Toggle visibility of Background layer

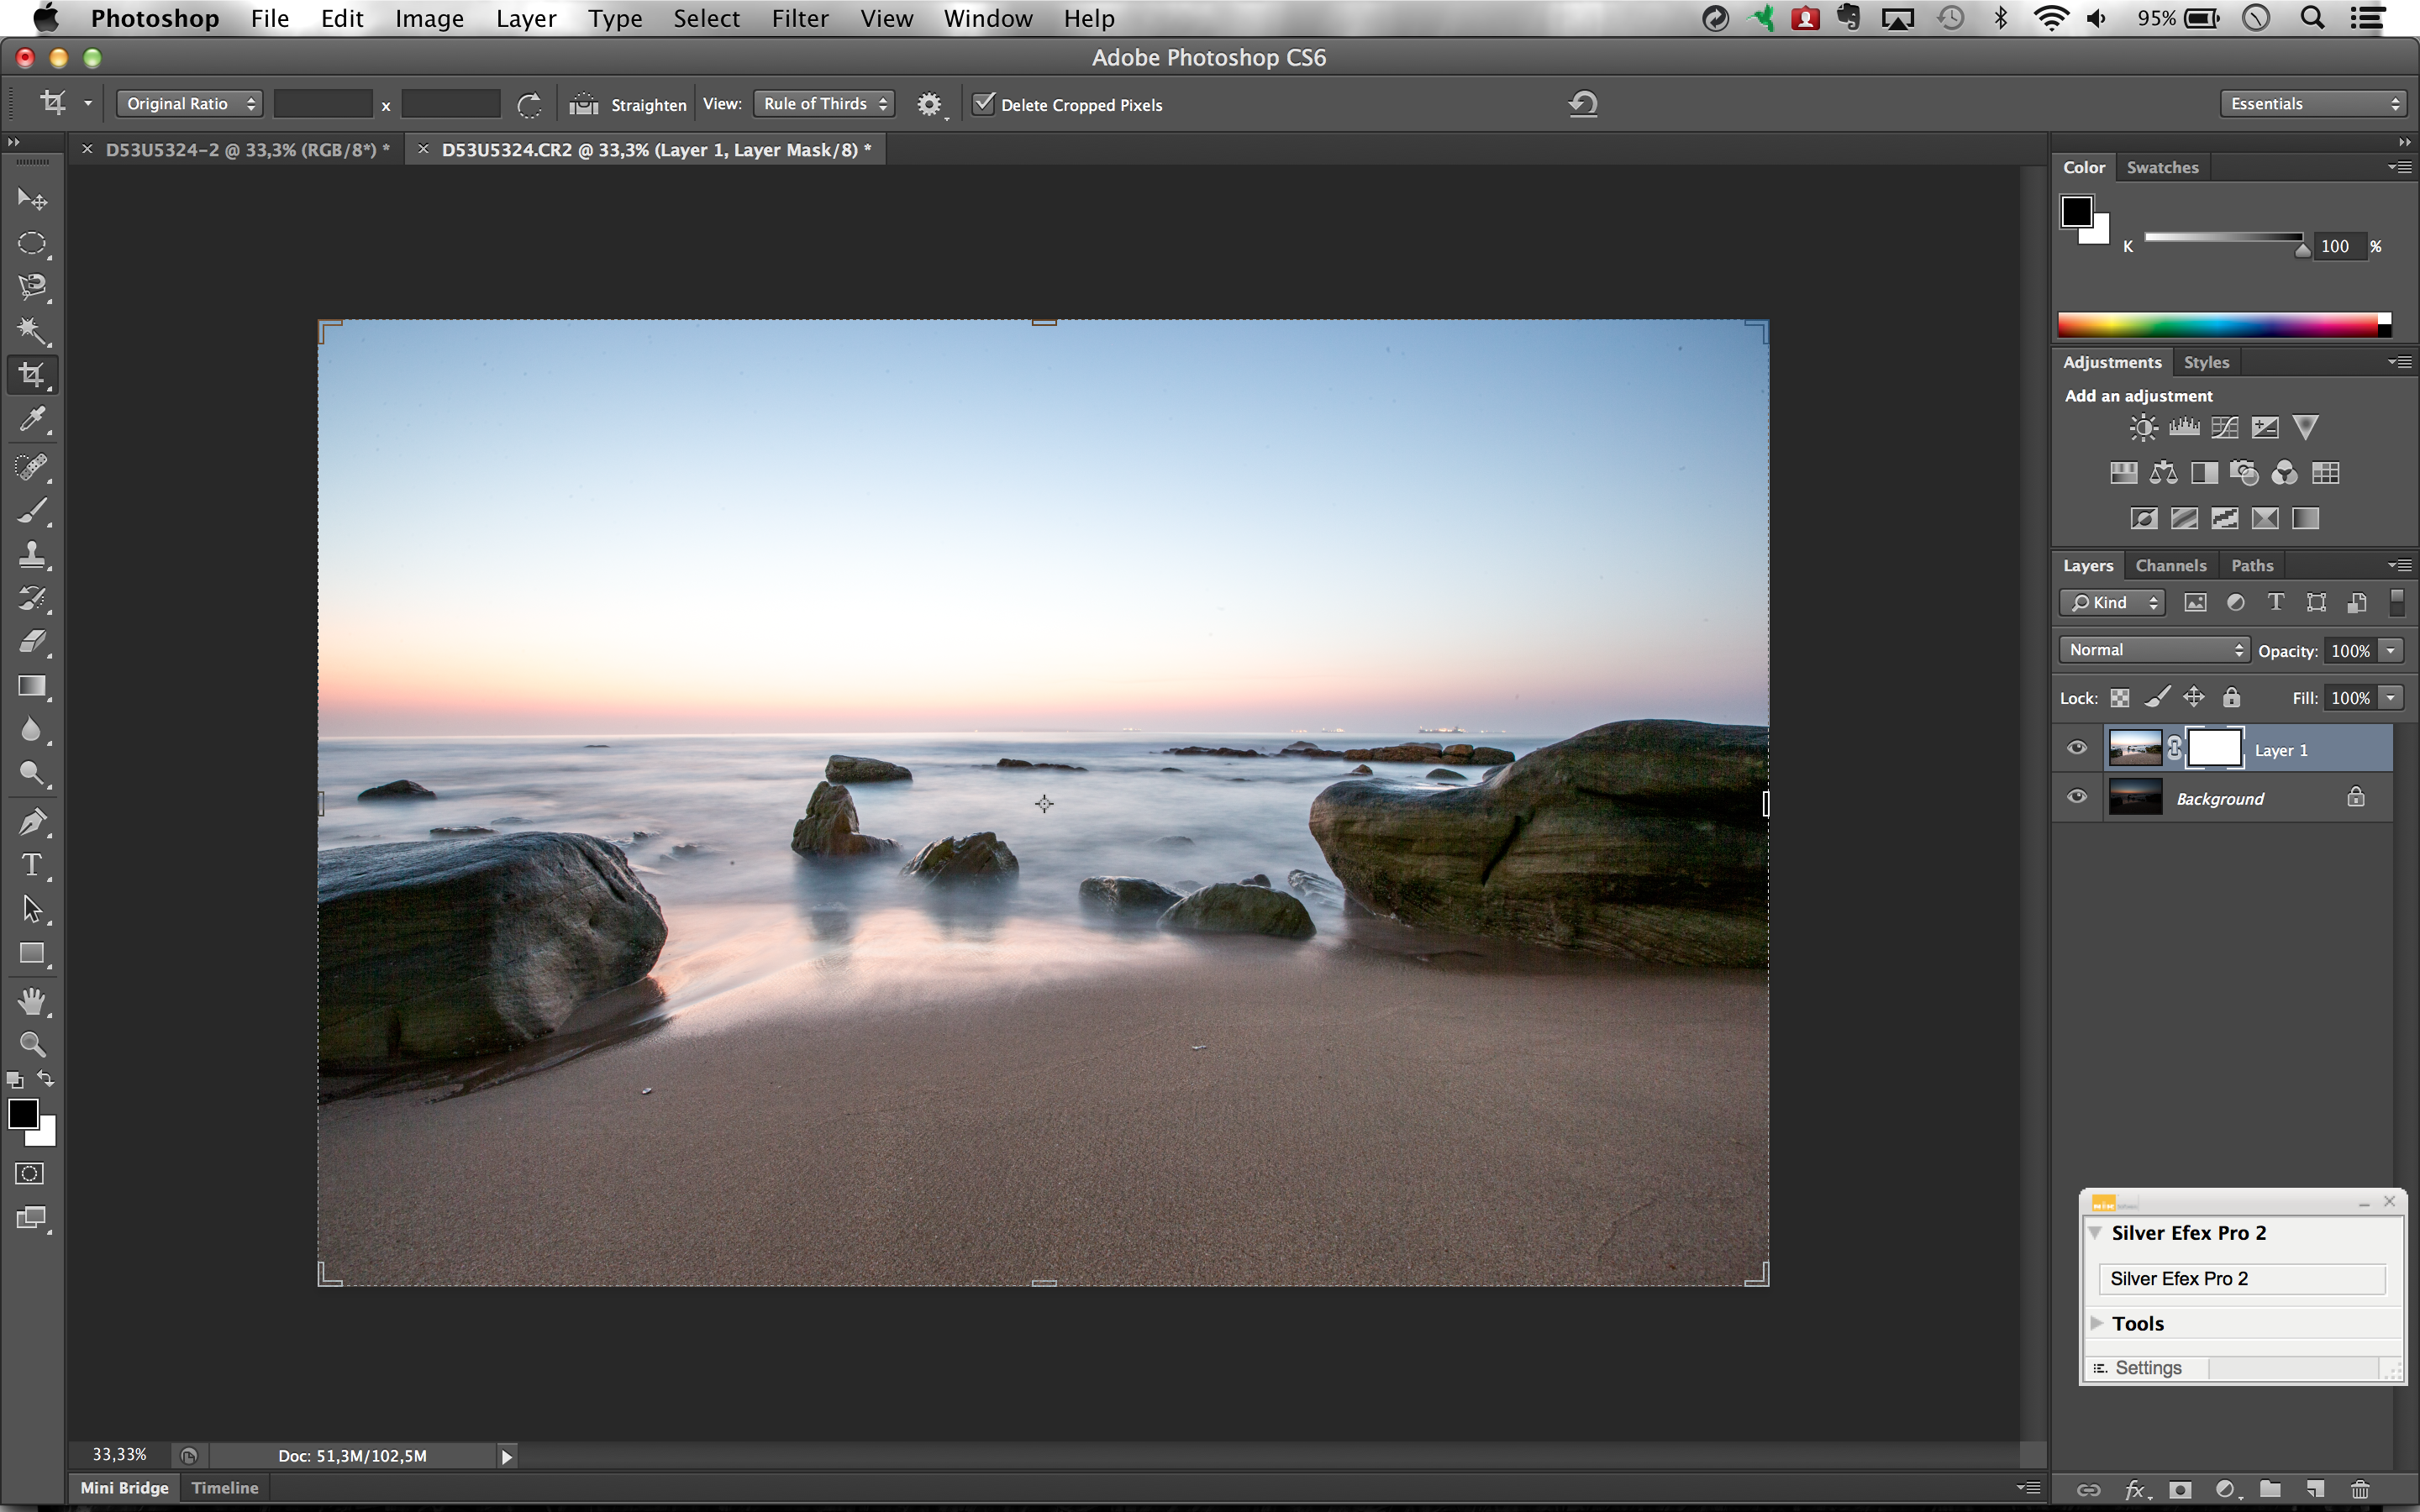click(x=2077, y=798)
